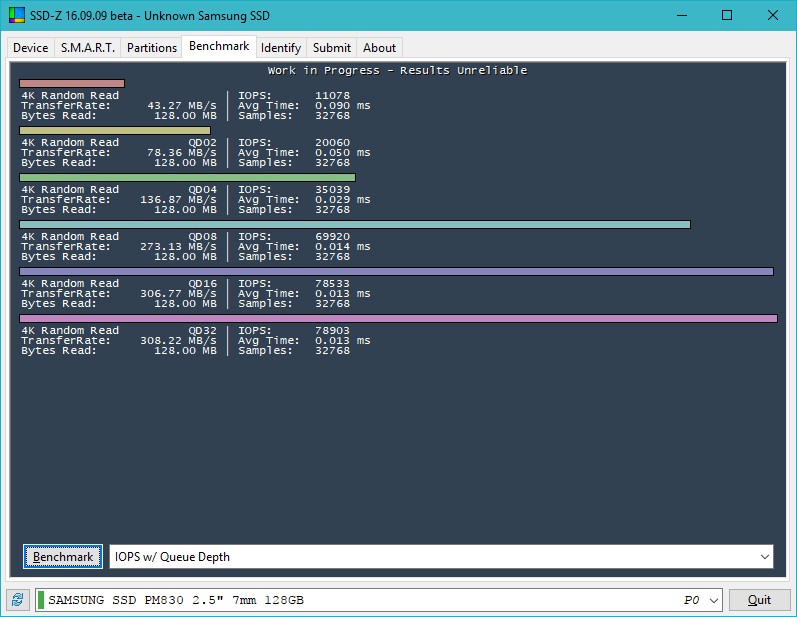Click the SSD-Z app icon in title bar

[x=16, y=15]
